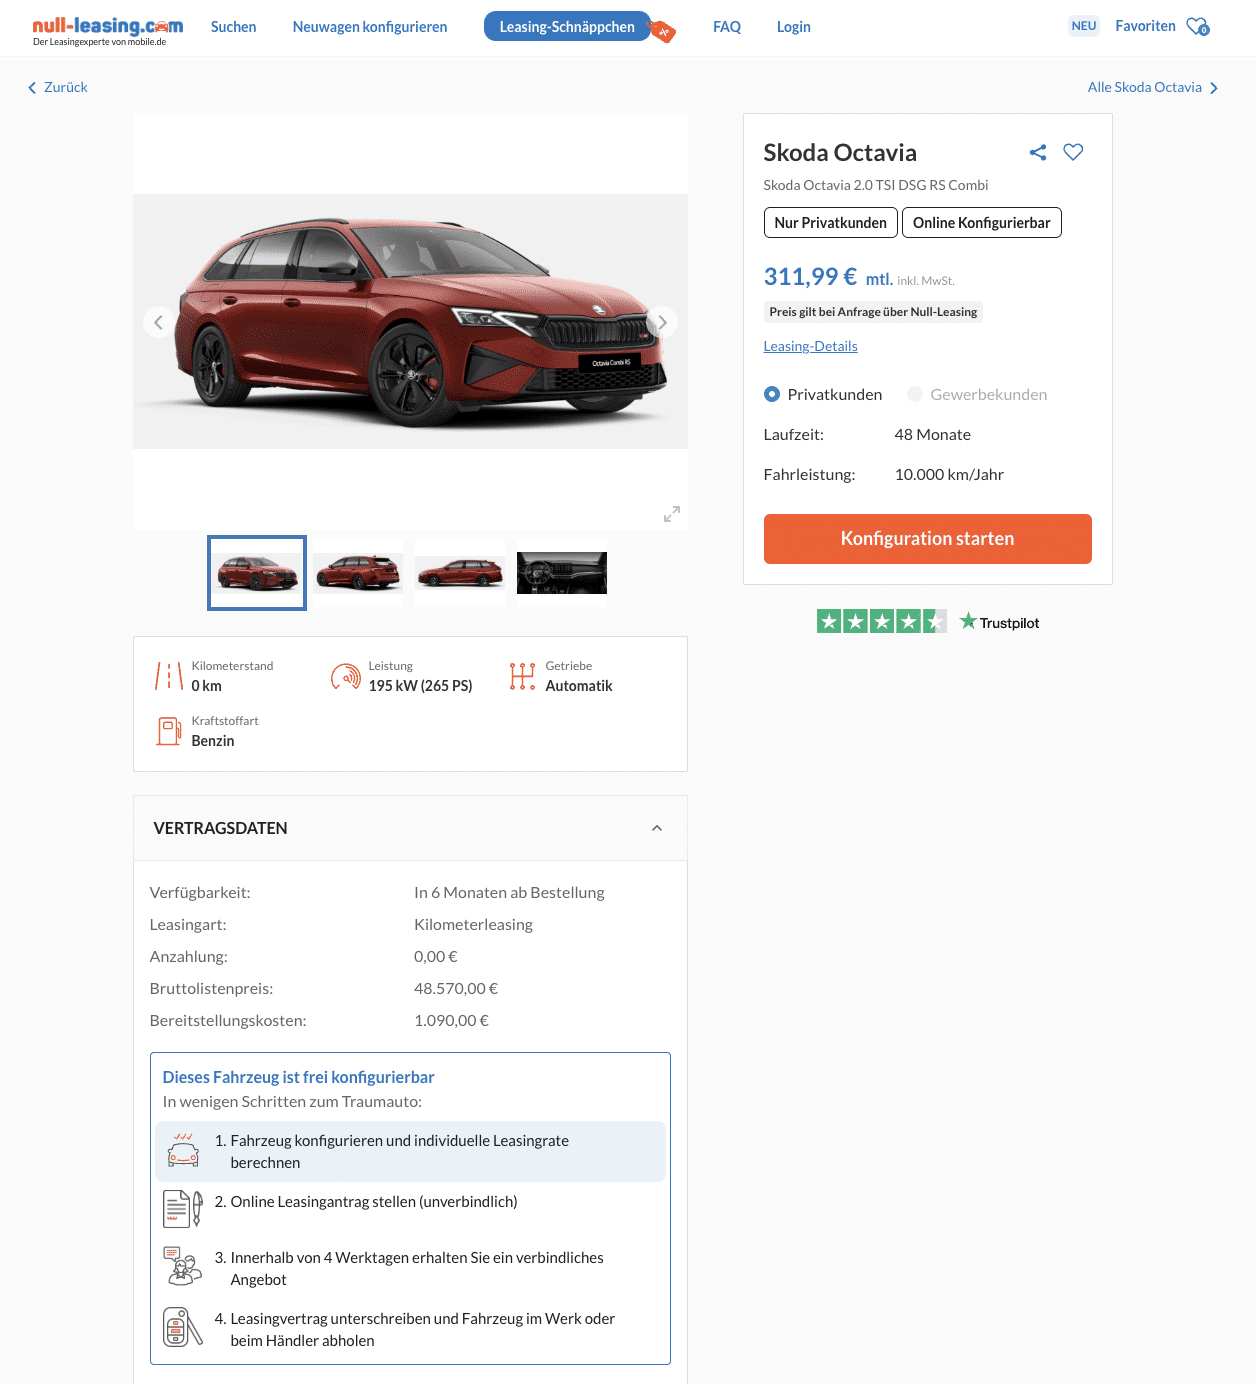Image resolution: width=1256 pixels, height=1384 pixels.
Task: Select the Gewerbekunden radio button
Action: coord(915,394)
